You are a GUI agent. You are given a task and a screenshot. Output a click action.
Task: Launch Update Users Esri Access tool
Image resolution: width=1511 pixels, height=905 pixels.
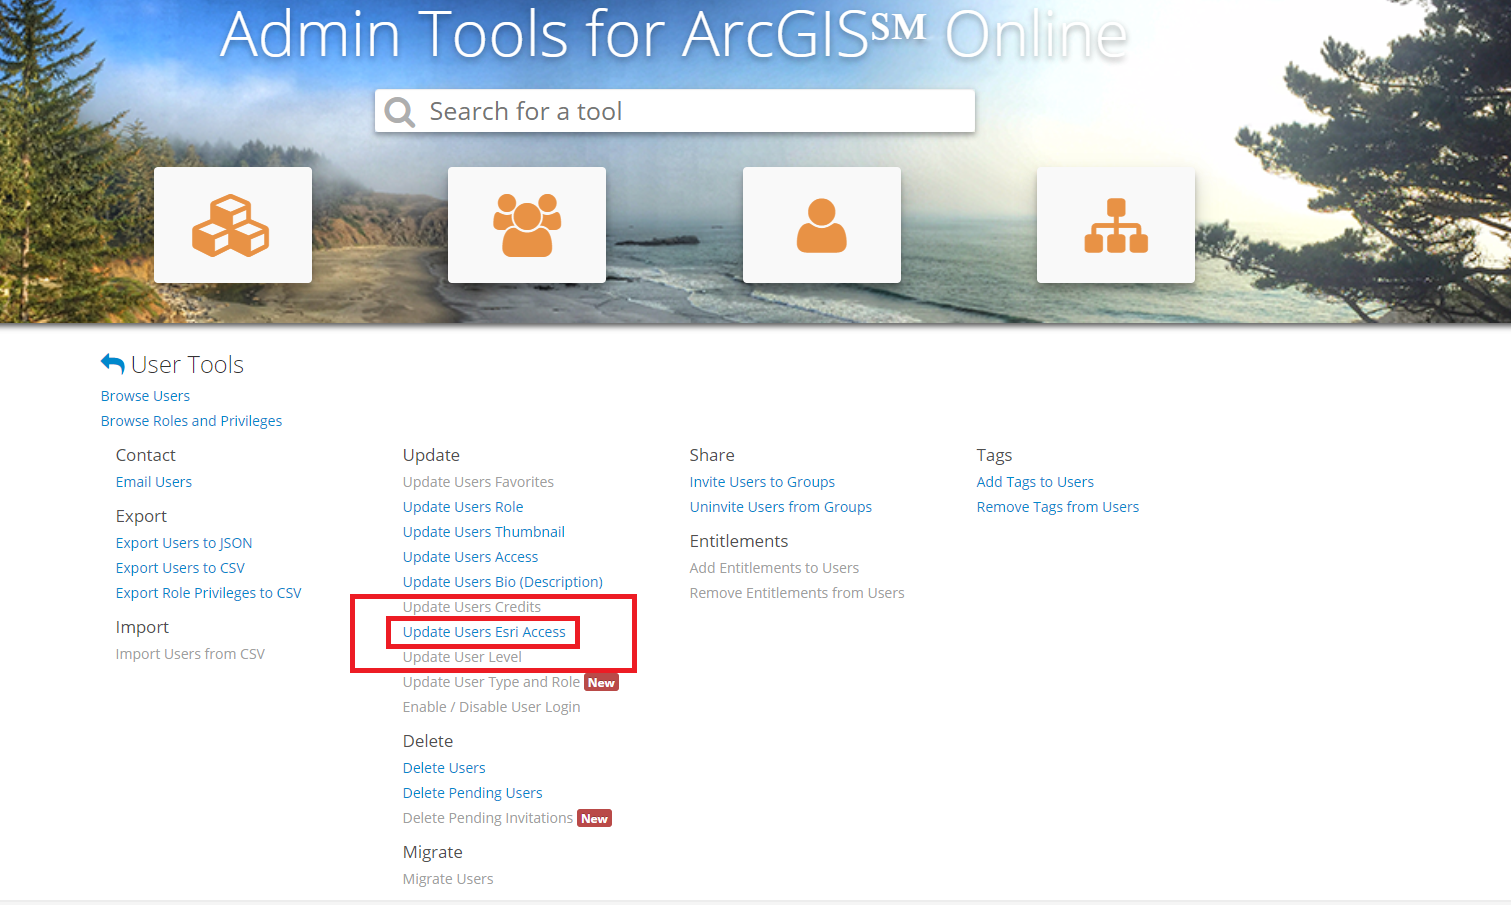[484, 632]
